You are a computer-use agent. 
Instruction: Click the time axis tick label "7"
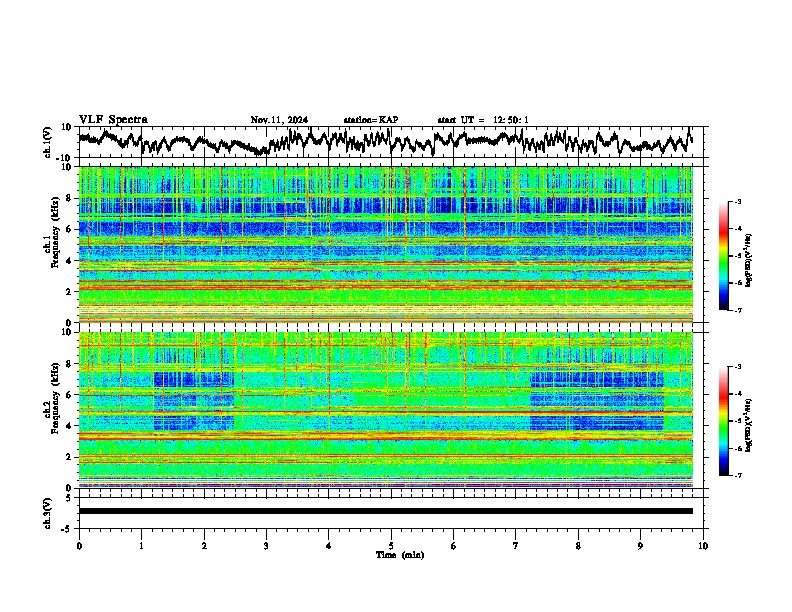[x=516, y=546]
